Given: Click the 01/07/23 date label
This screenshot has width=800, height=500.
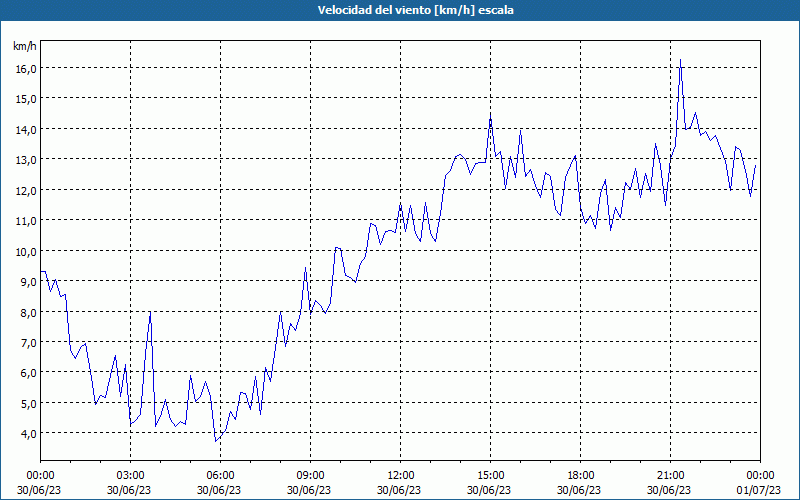Looking at the screenshot, I should click(x=759, y=490).
